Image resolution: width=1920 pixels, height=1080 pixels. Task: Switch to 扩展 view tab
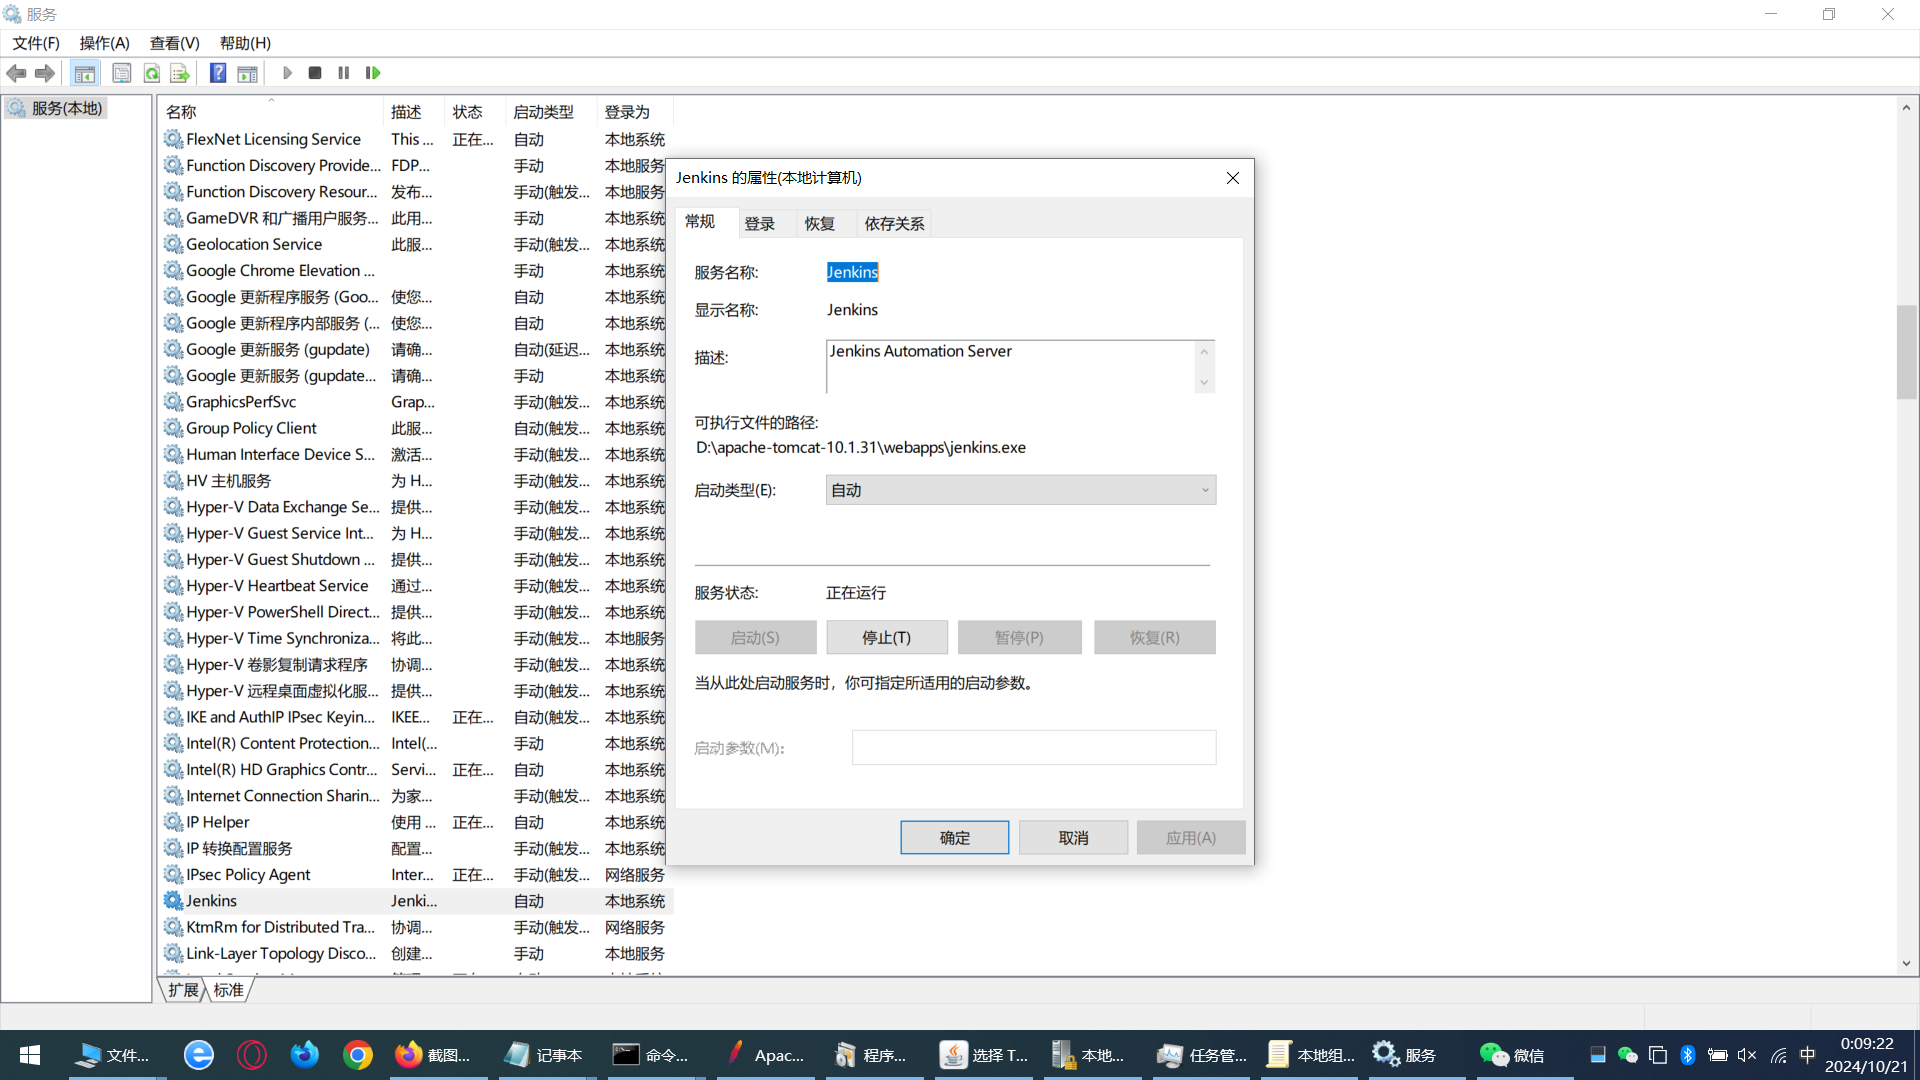point(183,990)
